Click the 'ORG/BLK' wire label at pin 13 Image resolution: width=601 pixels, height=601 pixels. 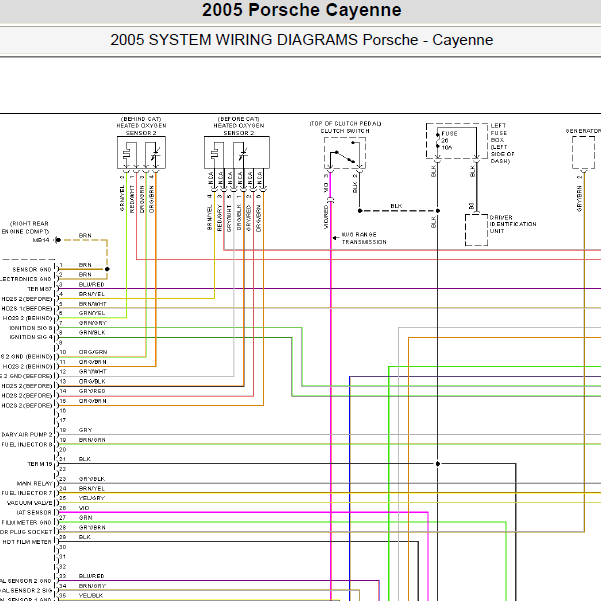pyautogui.click(x=92, y=381)
